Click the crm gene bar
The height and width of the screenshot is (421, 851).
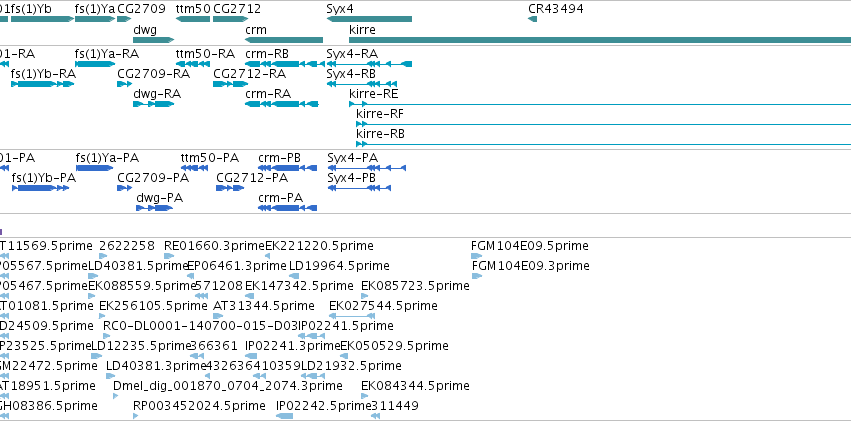click(x=284, y=40)
